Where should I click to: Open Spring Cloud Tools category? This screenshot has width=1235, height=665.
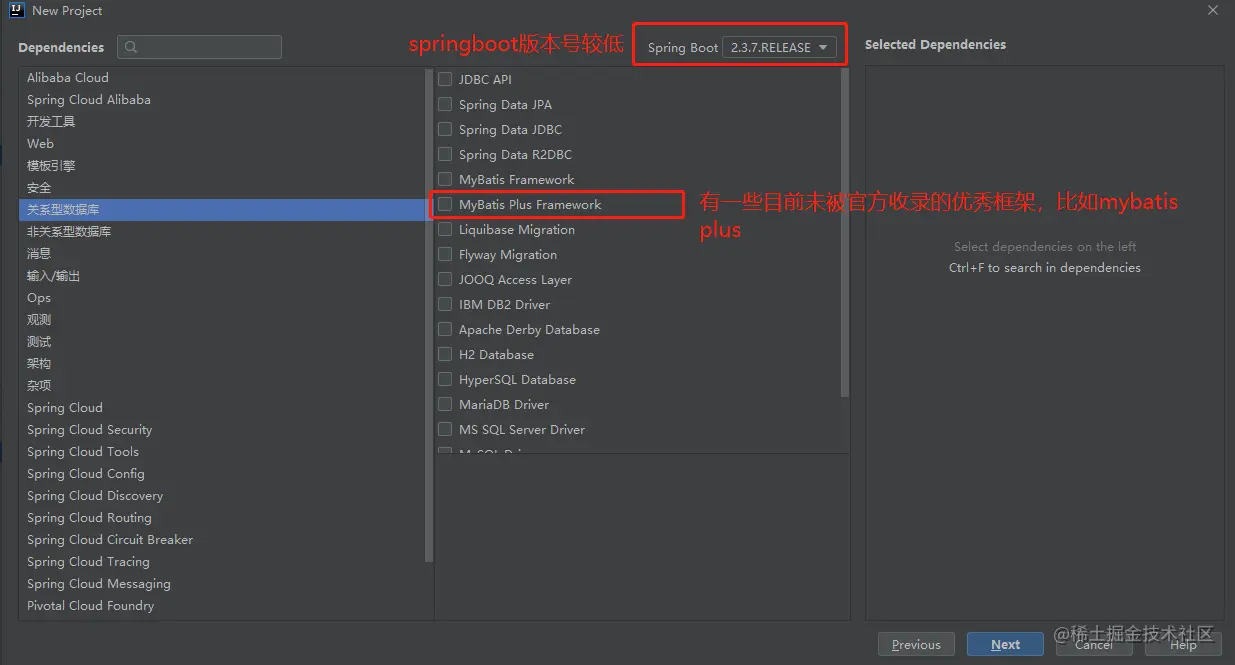click(x=222, y=451)
